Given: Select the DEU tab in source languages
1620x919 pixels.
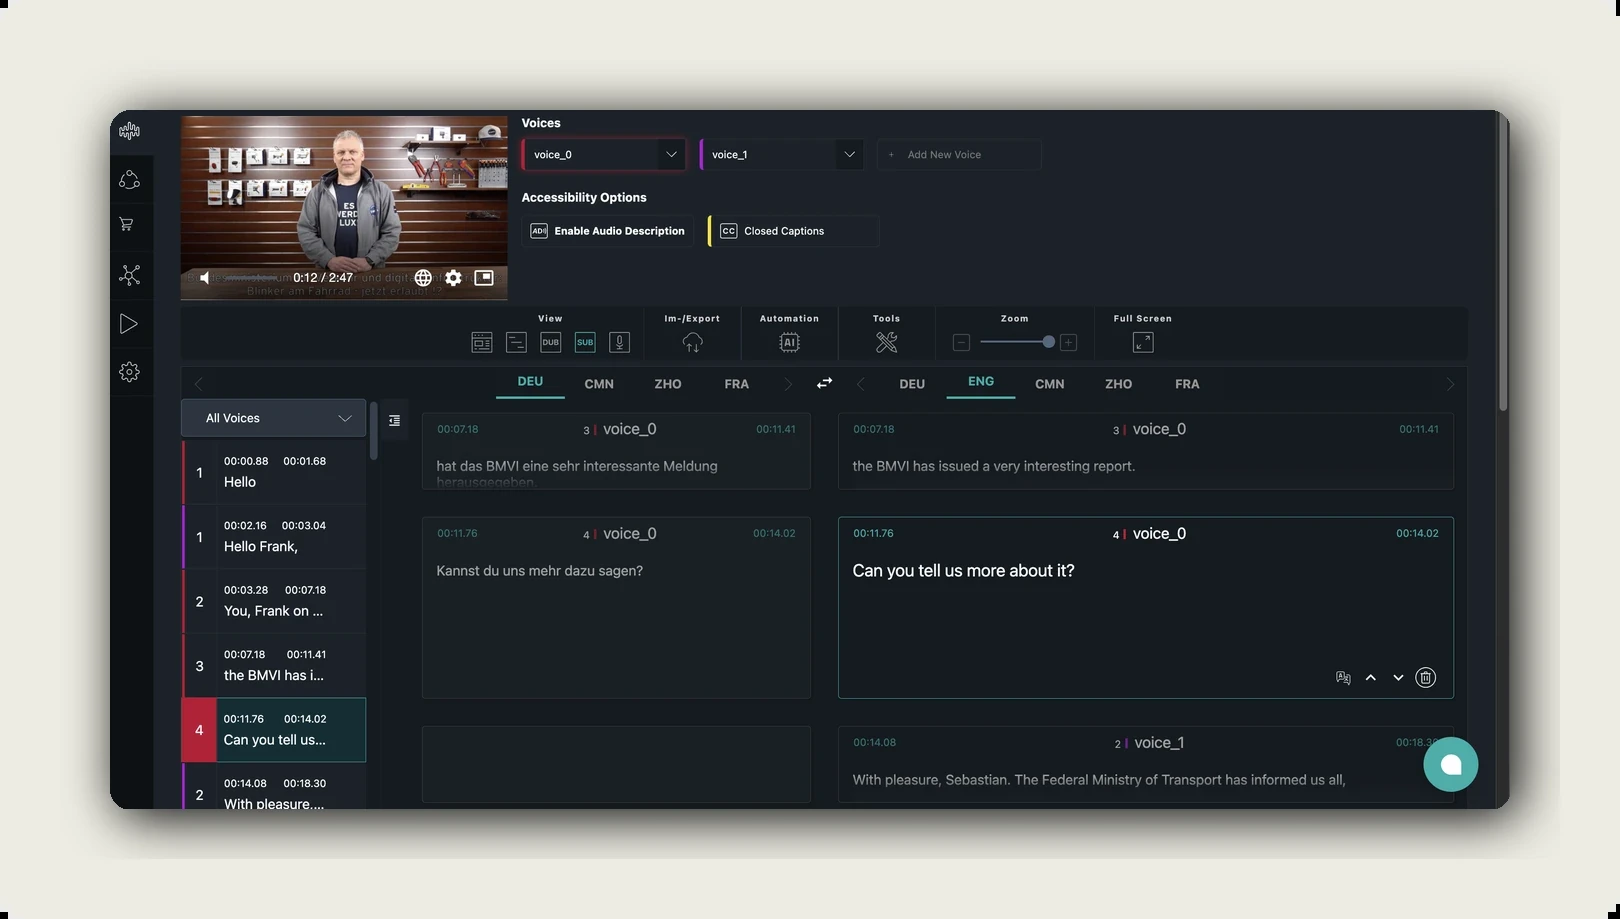Looking at the screenshot, I should coord(530,382).
